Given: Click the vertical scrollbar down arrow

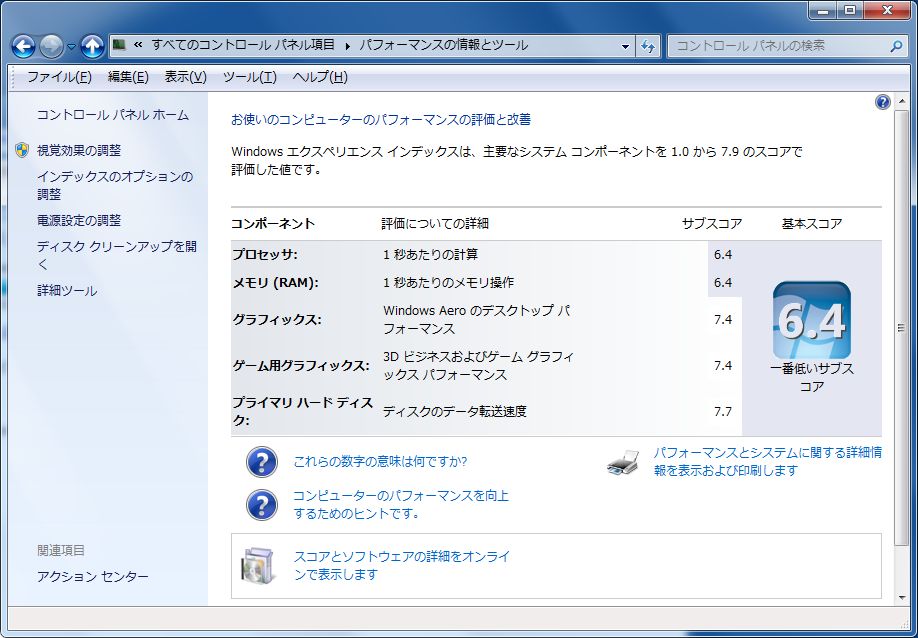Looking at the screenshot, I should [x=901, y=598].
